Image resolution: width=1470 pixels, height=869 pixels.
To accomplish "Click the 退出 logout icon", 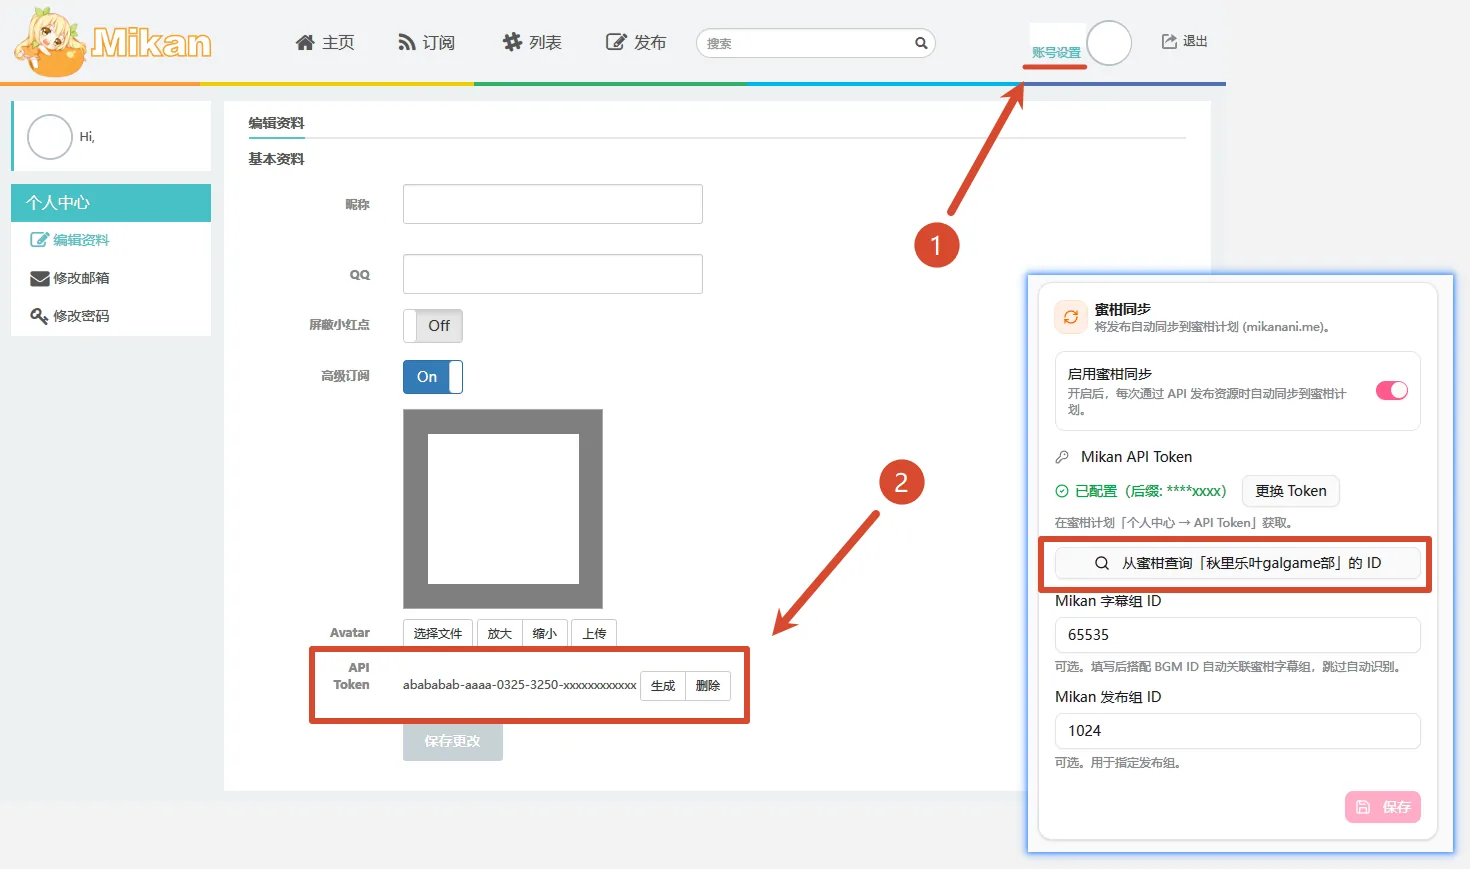I will [1169, 41].
